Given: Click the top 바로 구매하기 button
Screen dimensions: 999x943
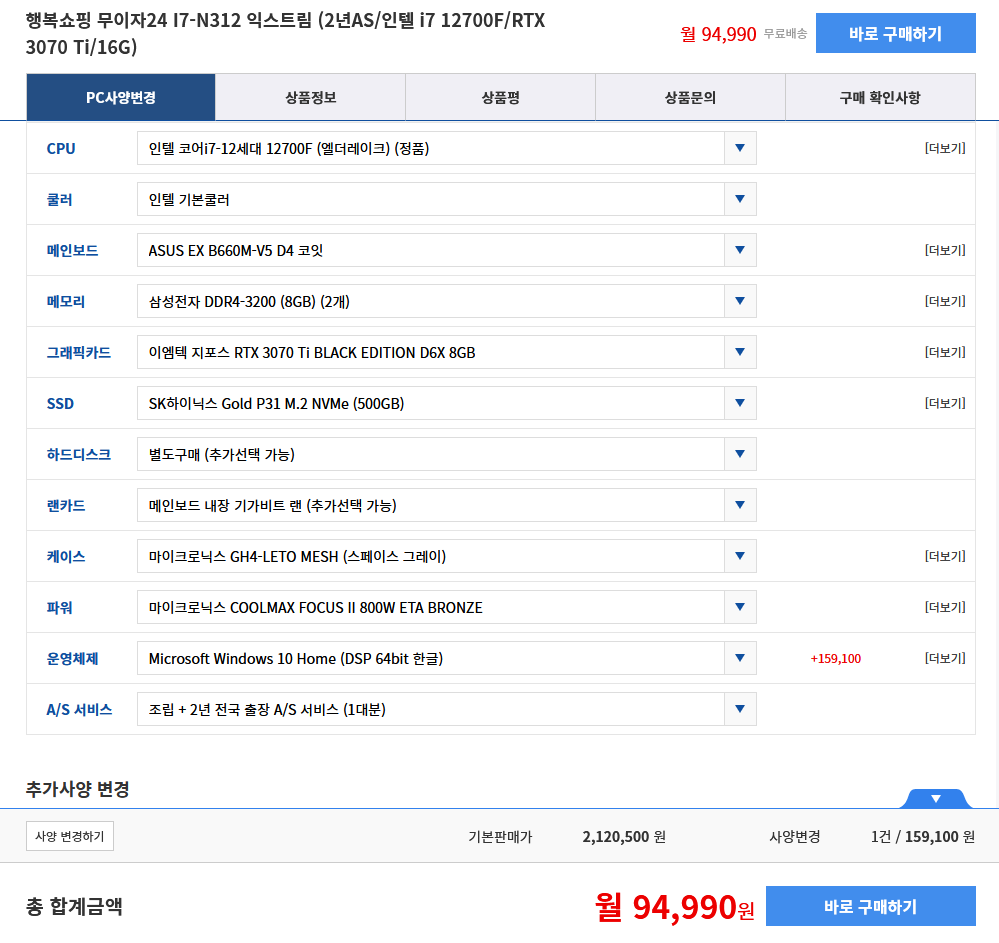Looking at the screenshot, I should pyautogui.click(x=895, y=33).
